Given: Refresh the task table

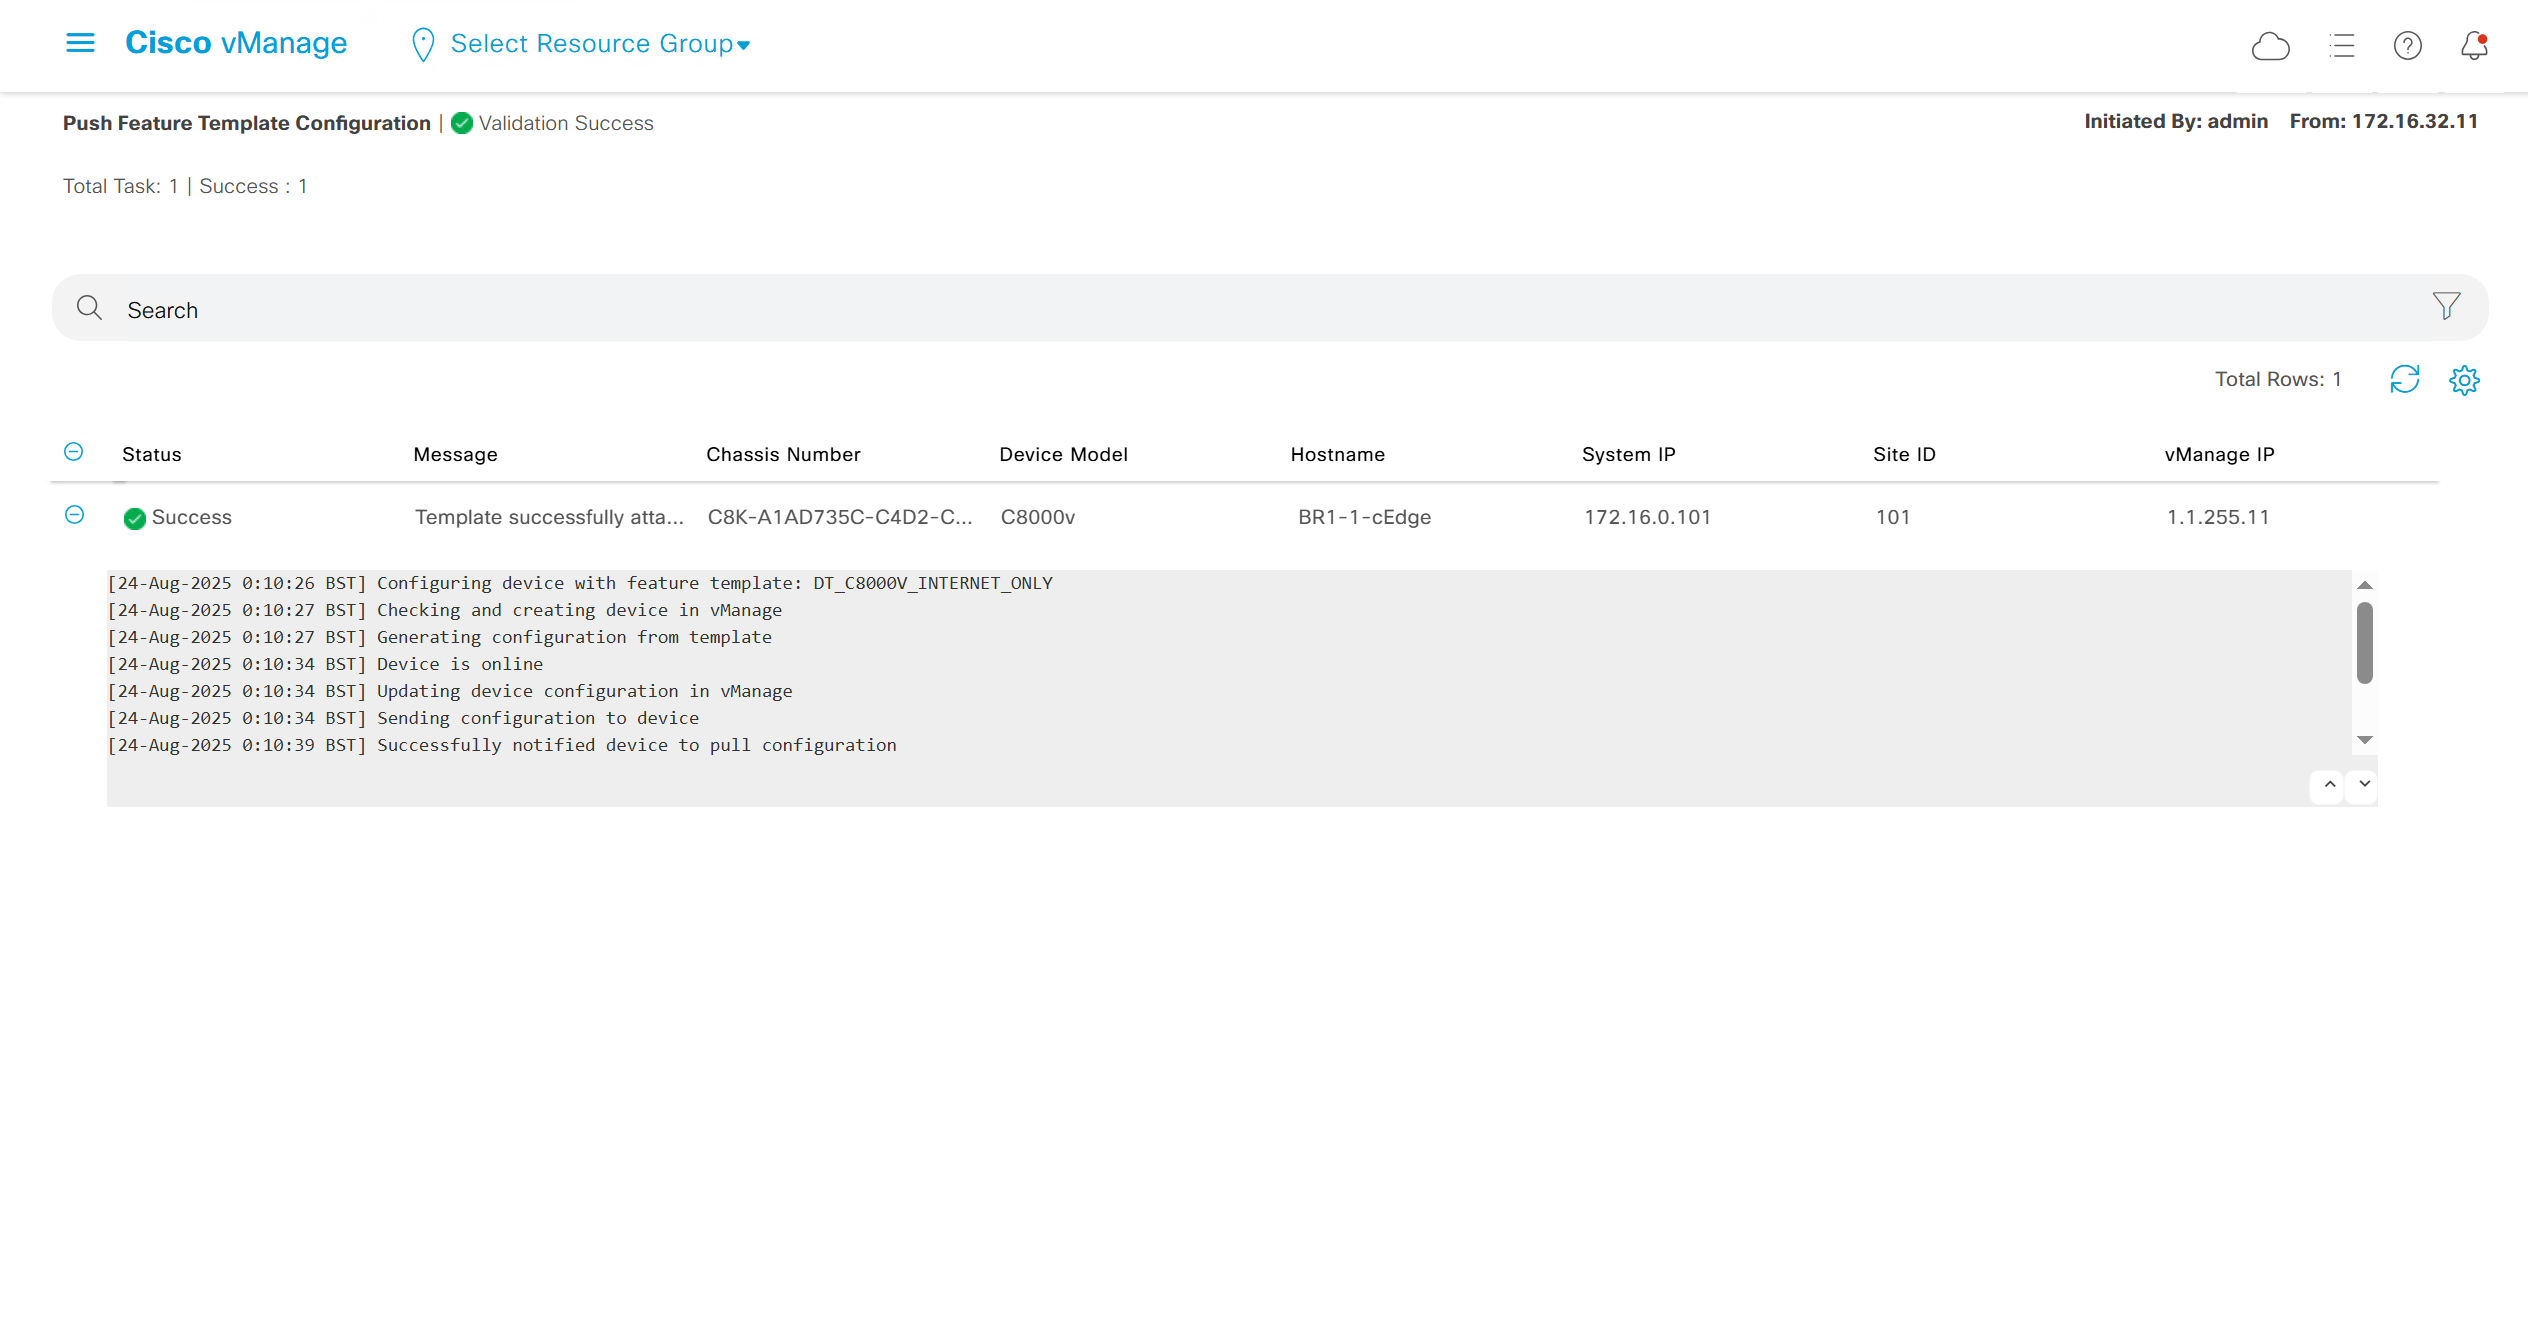Looking at the screenshot, I should tap(2404, 380).
